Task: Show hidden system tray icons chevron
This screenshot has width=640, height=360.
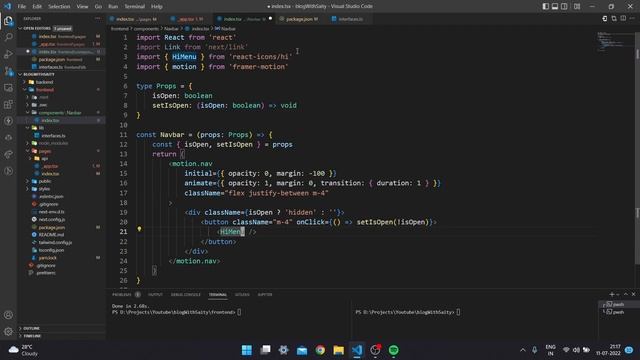Action: [522, 350]
